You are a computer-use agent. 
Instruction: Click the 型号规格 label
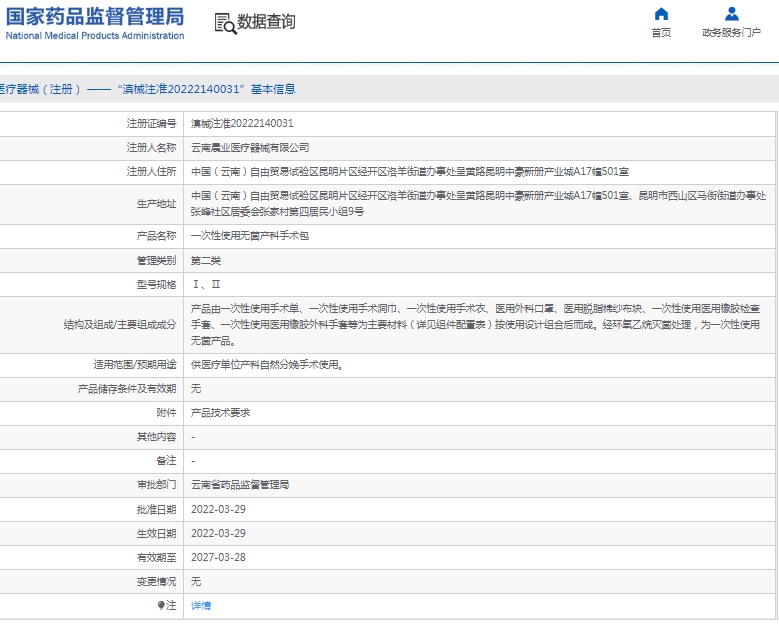pyautogui.click(x=156, y=284)
